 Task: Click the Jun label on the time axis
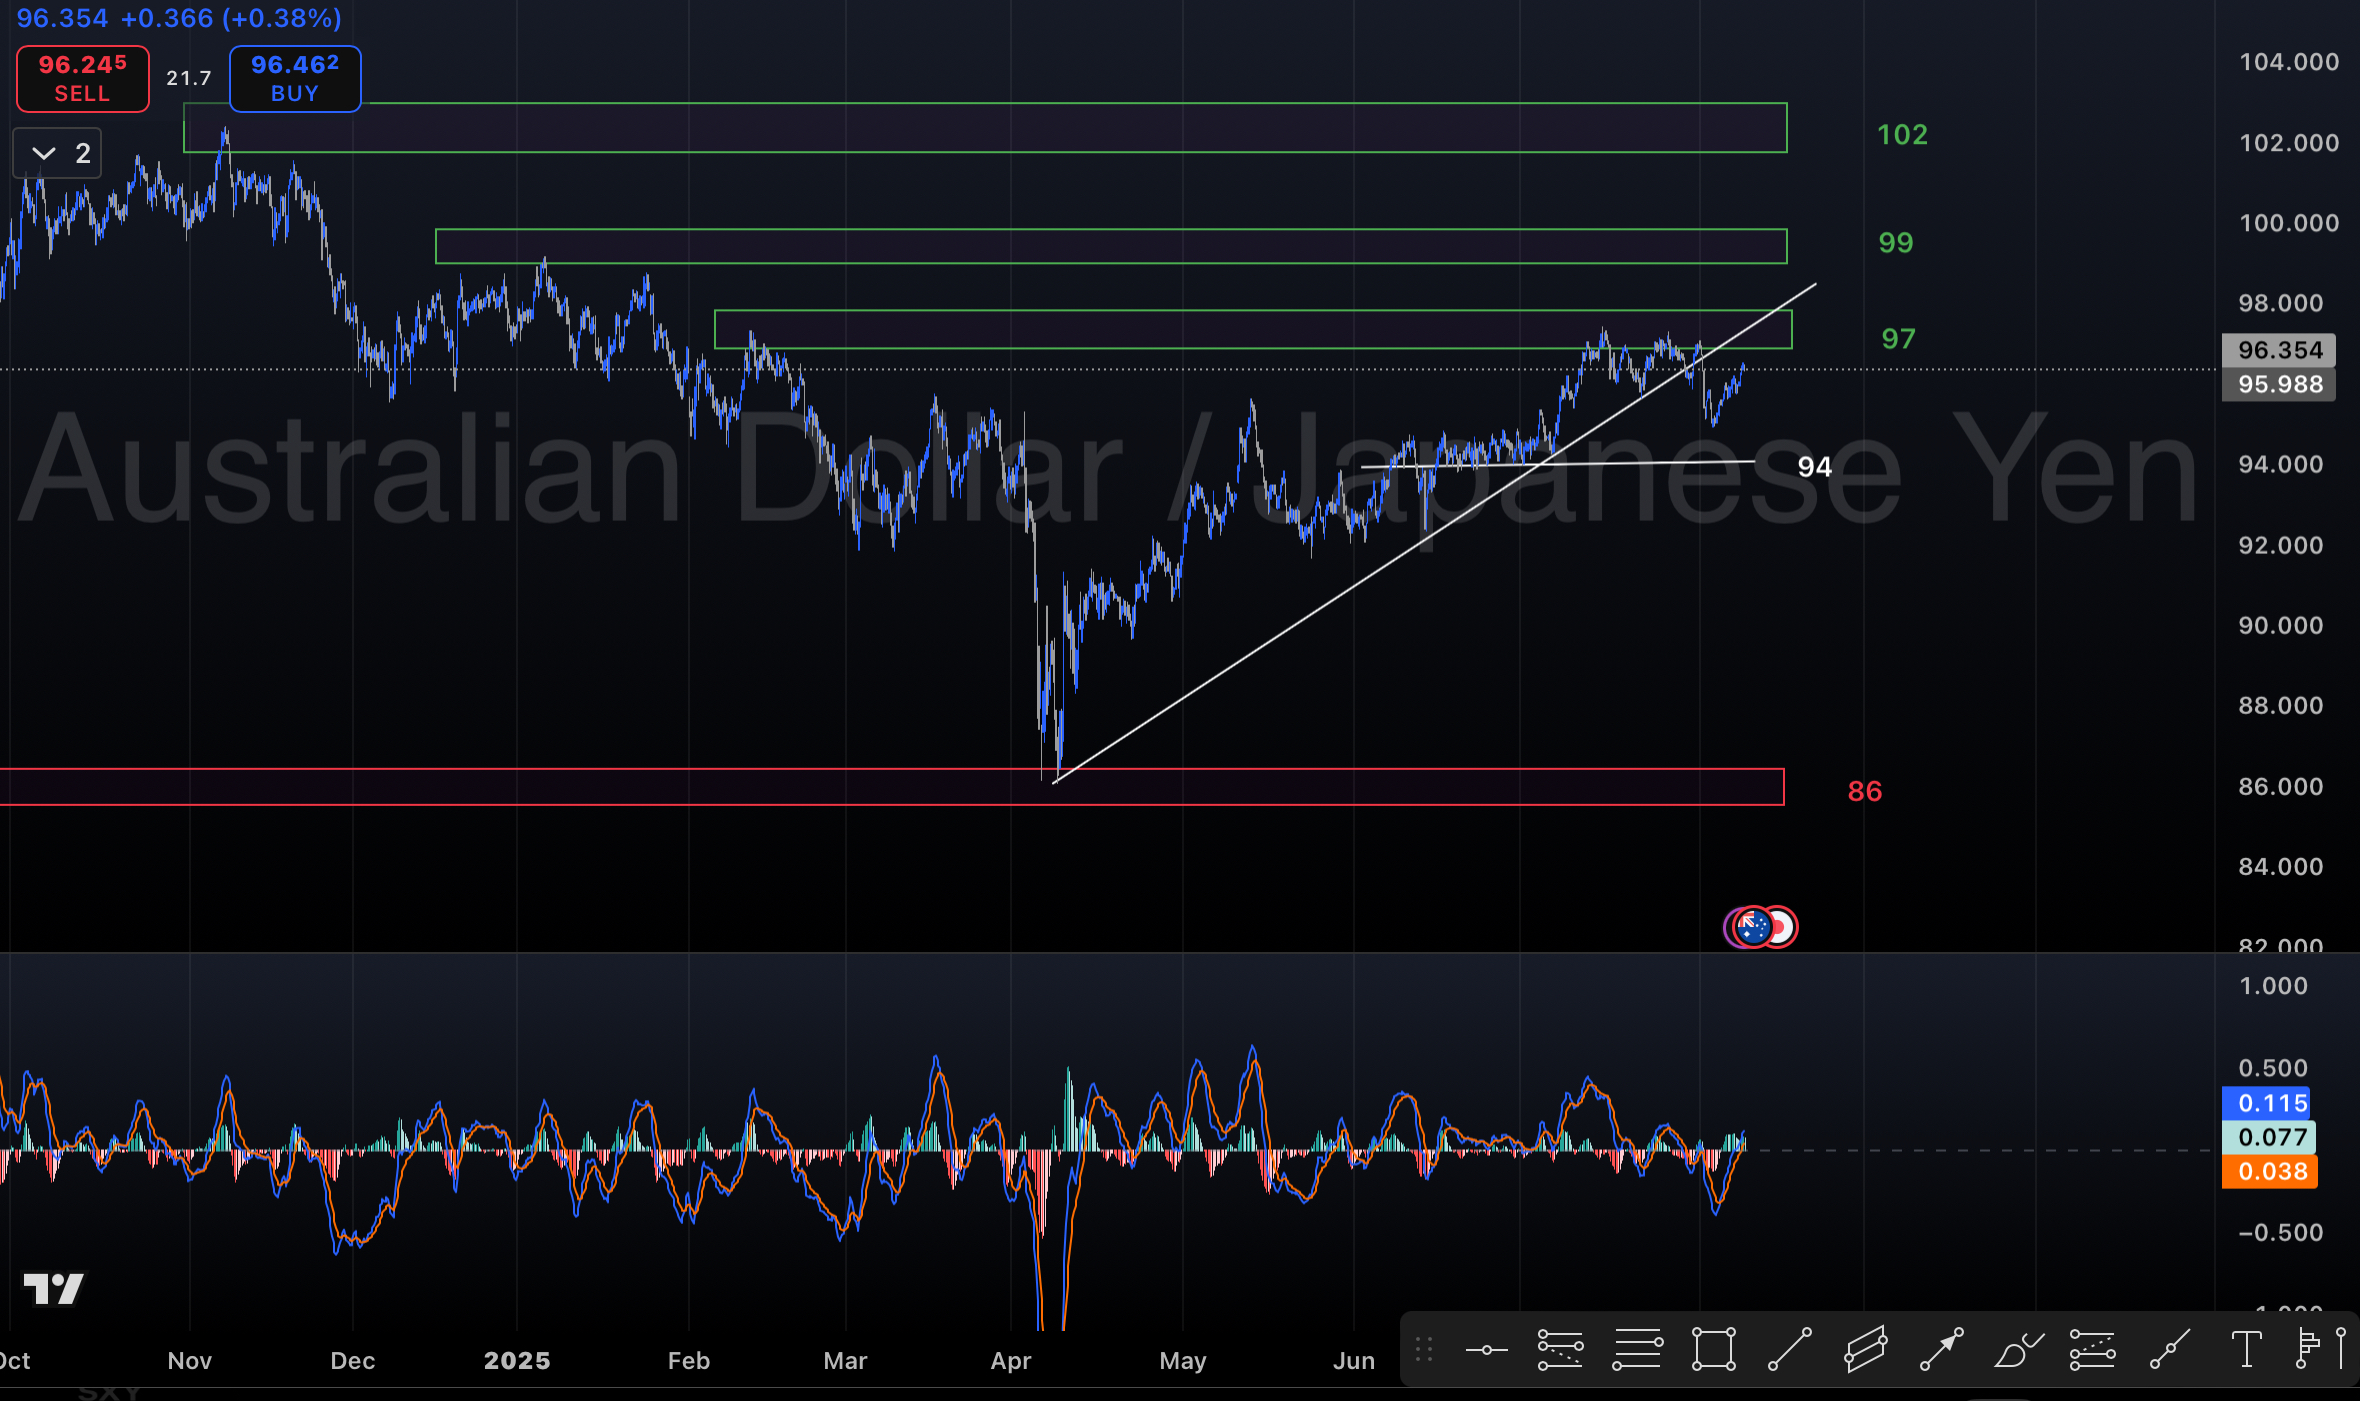tap(1354, 1361)
